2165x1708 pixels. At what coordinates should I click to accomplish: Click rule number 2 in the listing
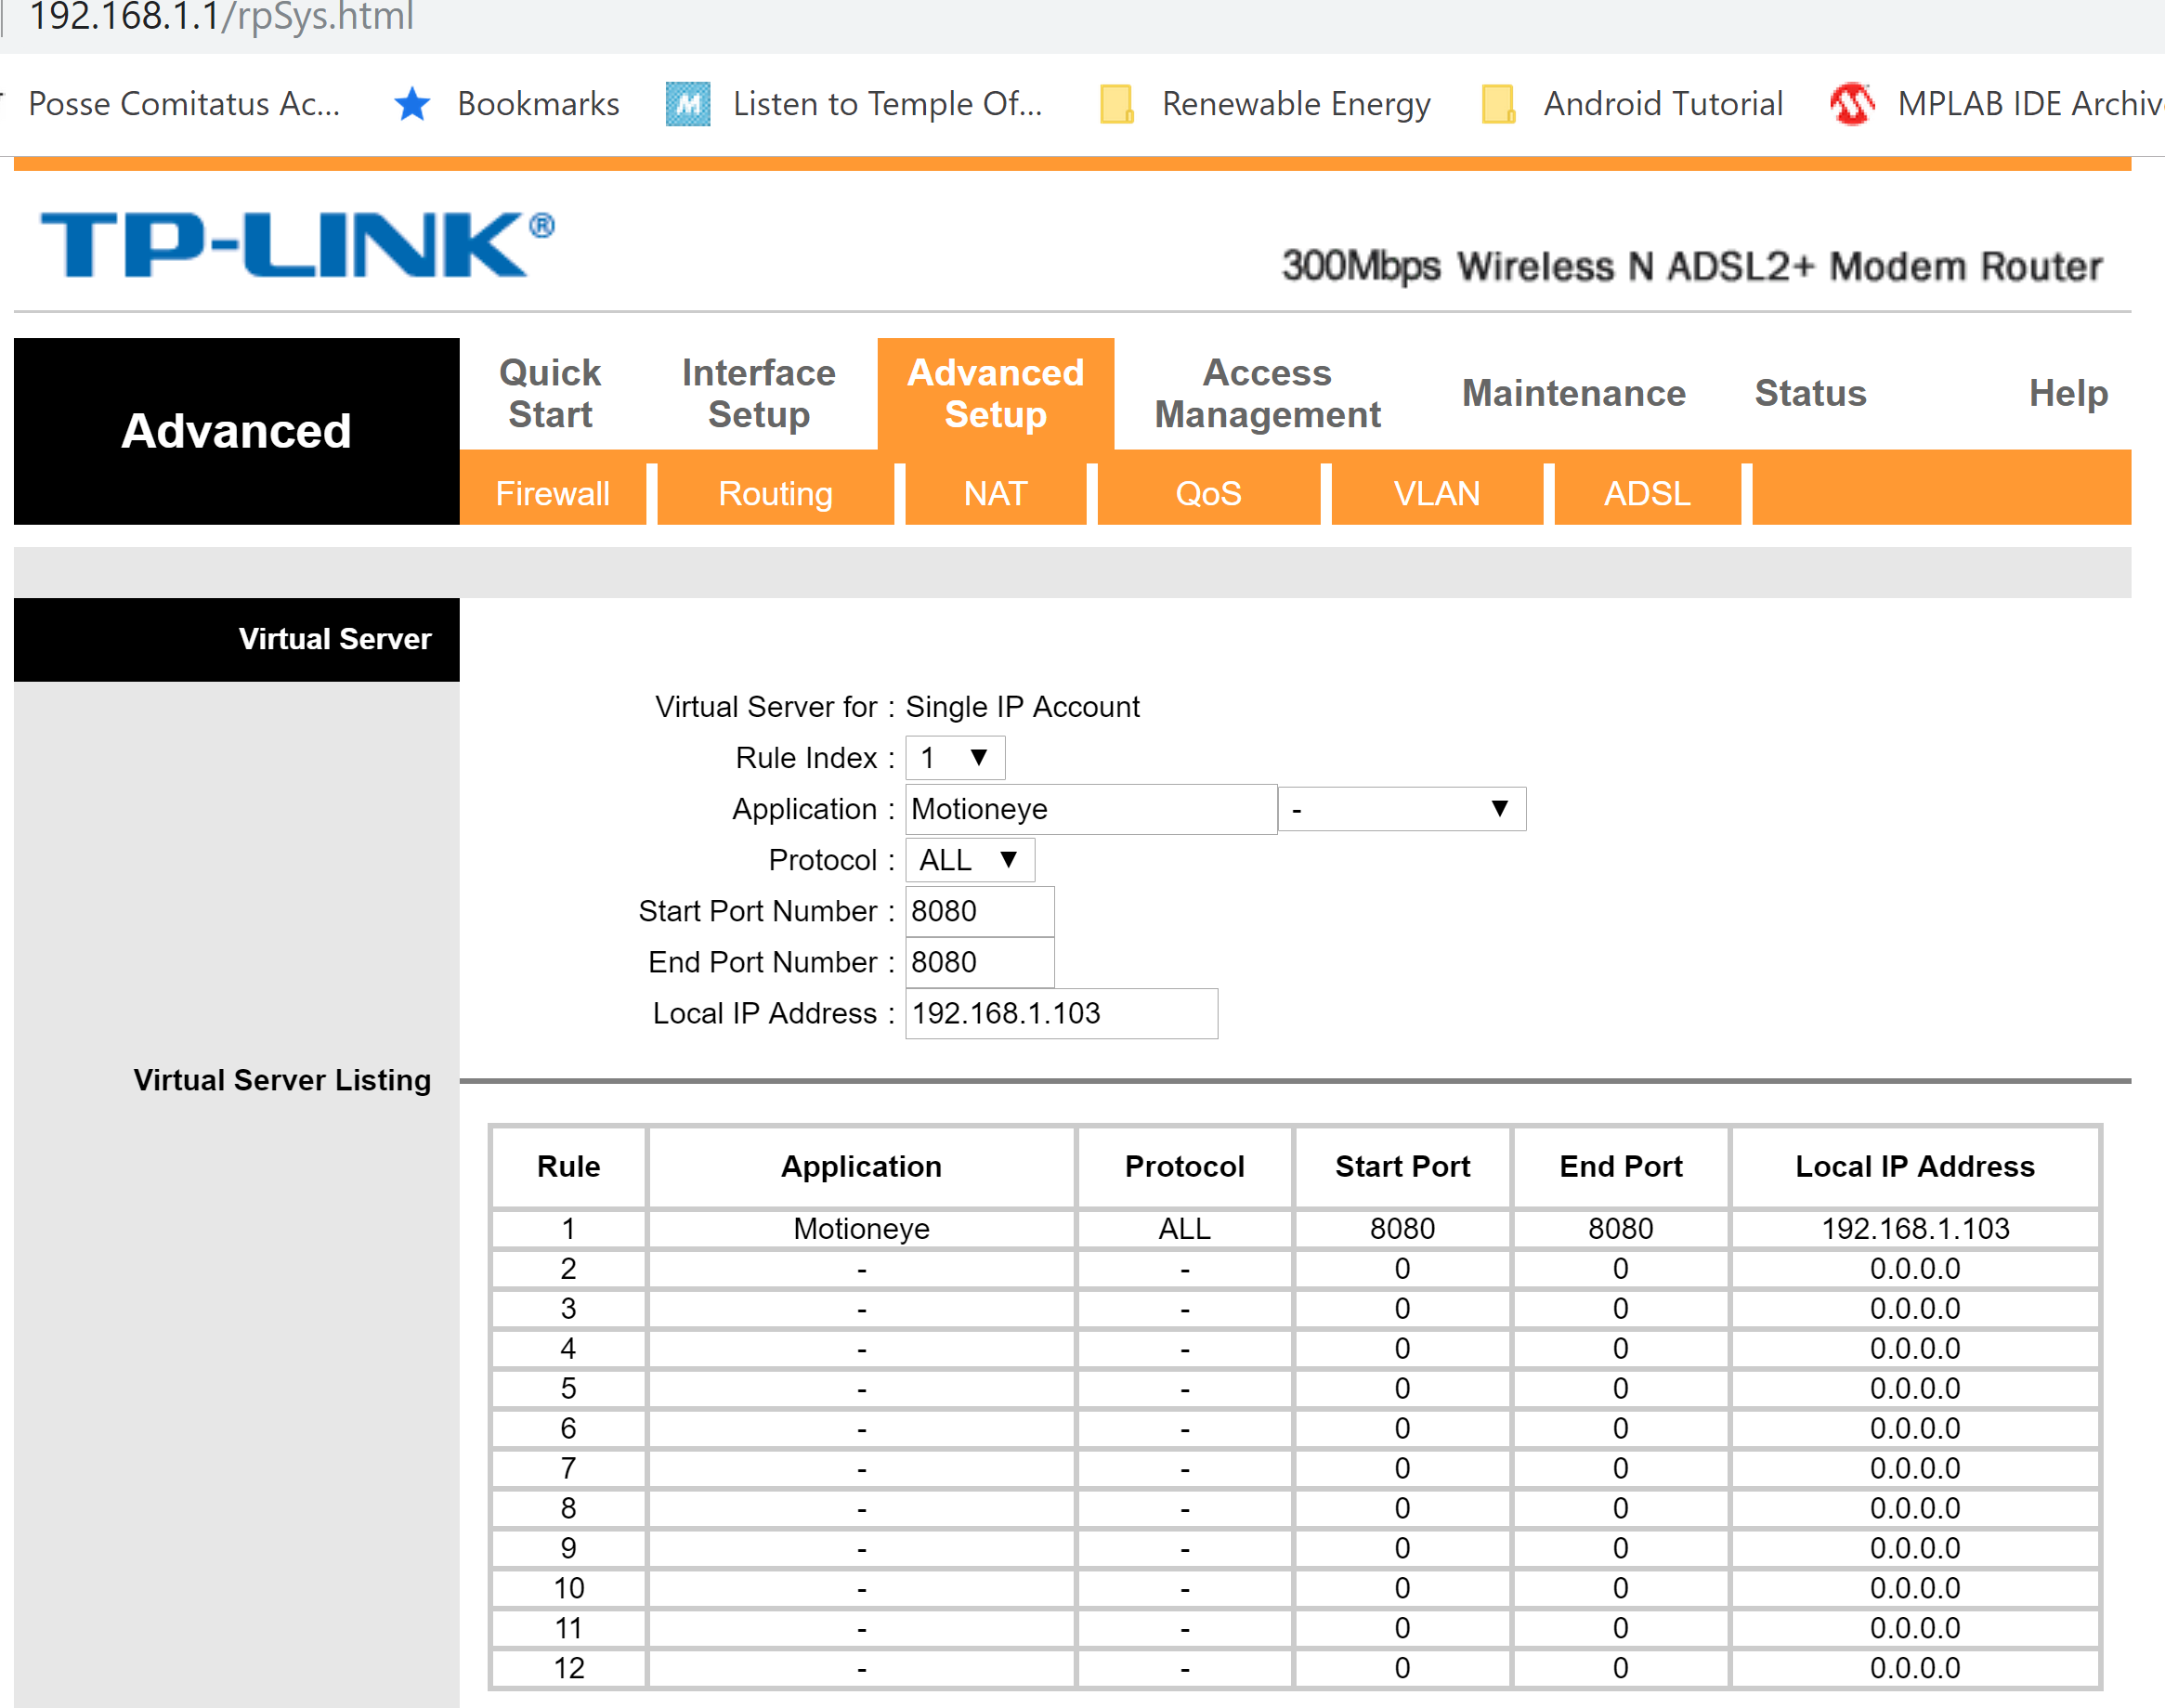pos(568,1268)
